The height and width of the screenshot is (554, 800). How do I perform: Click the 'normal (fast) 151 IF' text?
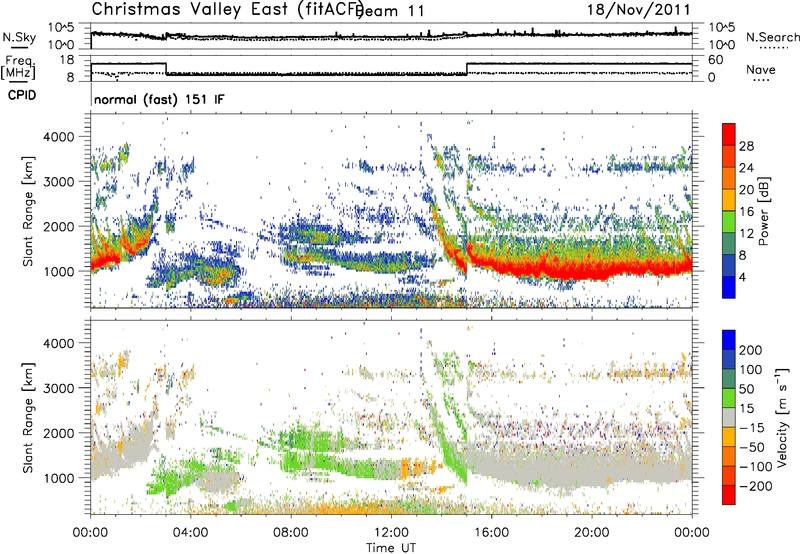(159, 99)
